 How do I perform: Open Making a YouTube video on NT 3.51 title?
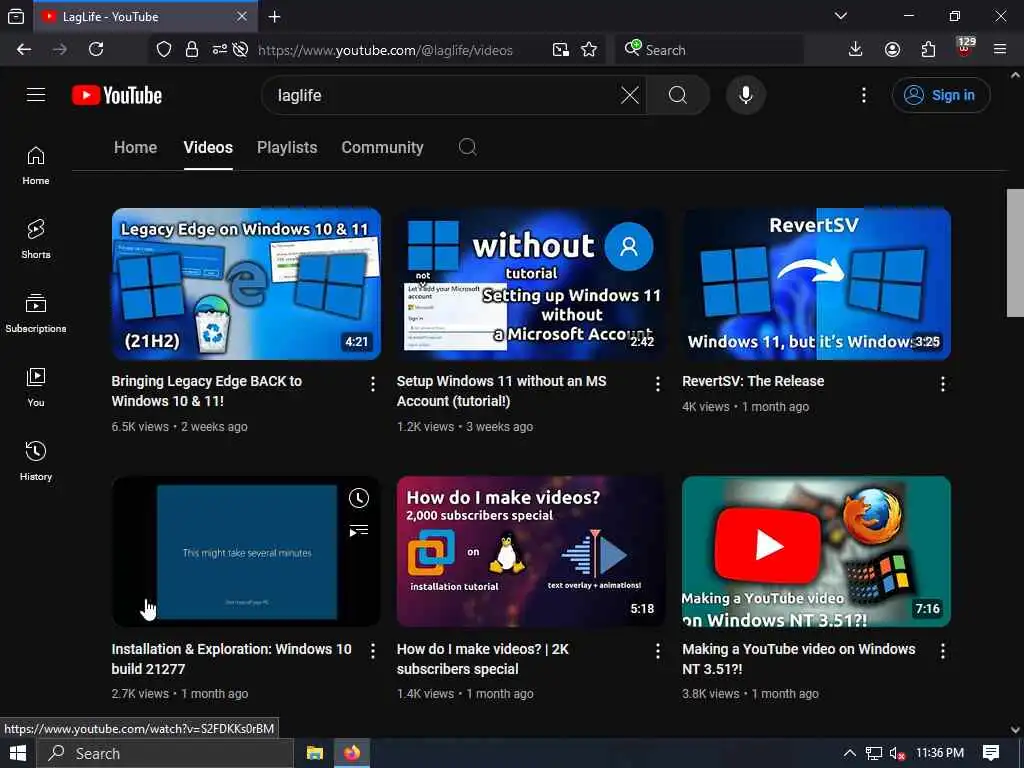(799, 659)
